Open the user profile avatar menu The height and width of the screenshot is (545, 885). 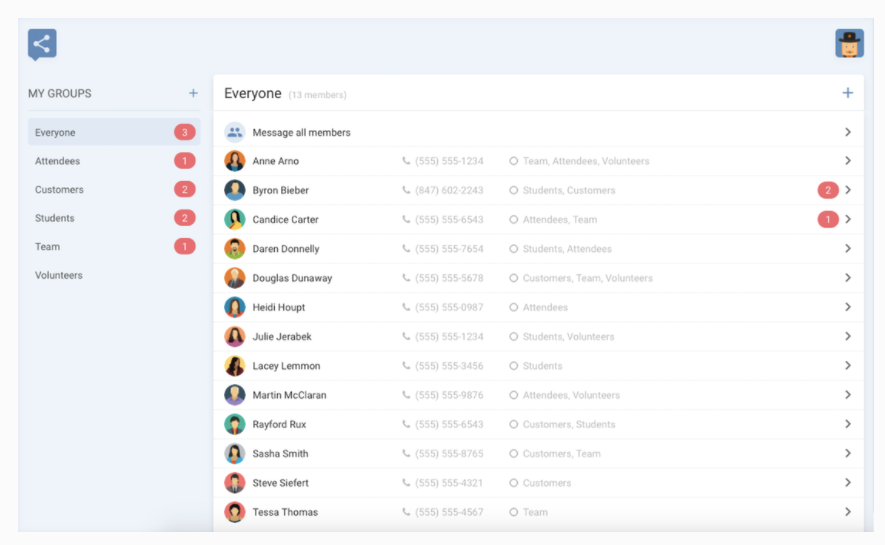pyautogui.click(x=849, y=43)
